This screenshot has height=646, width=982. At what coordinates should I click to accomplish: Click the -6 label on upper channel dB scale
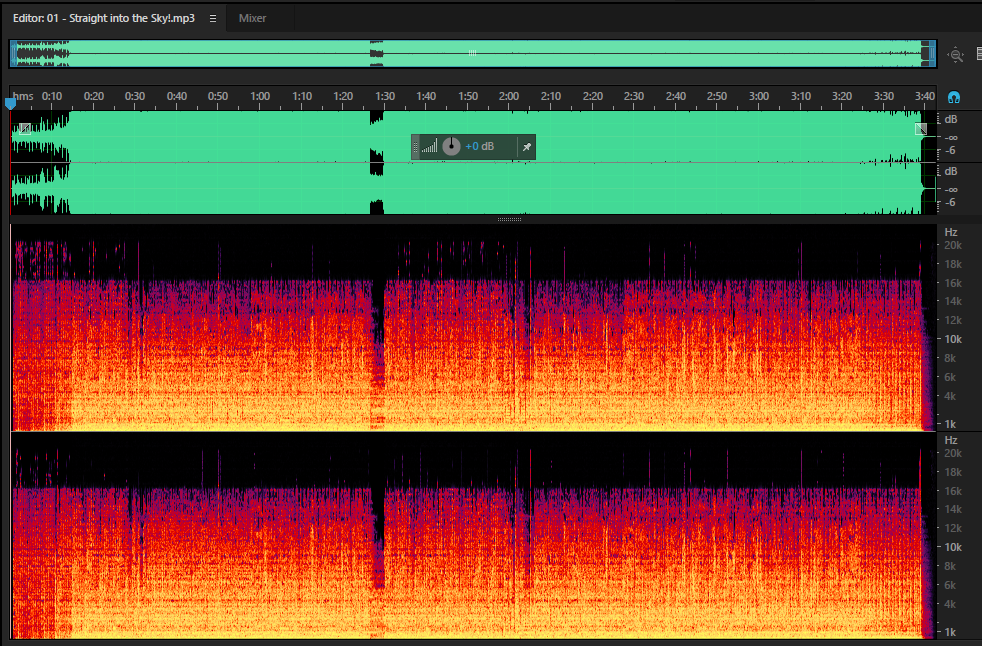pyautogui.click(x=950, y=150)
